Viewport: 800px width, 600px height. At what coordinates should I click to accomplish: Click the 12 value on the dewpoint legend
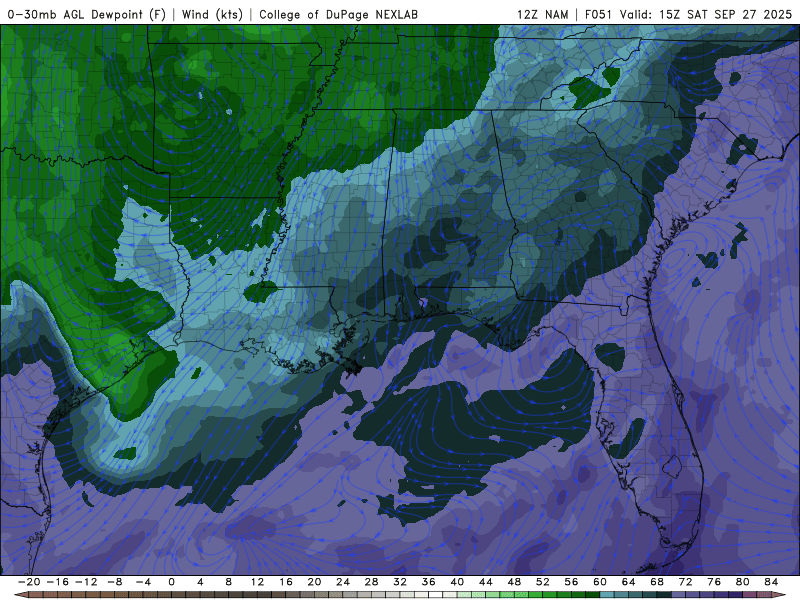click(257, 582)
